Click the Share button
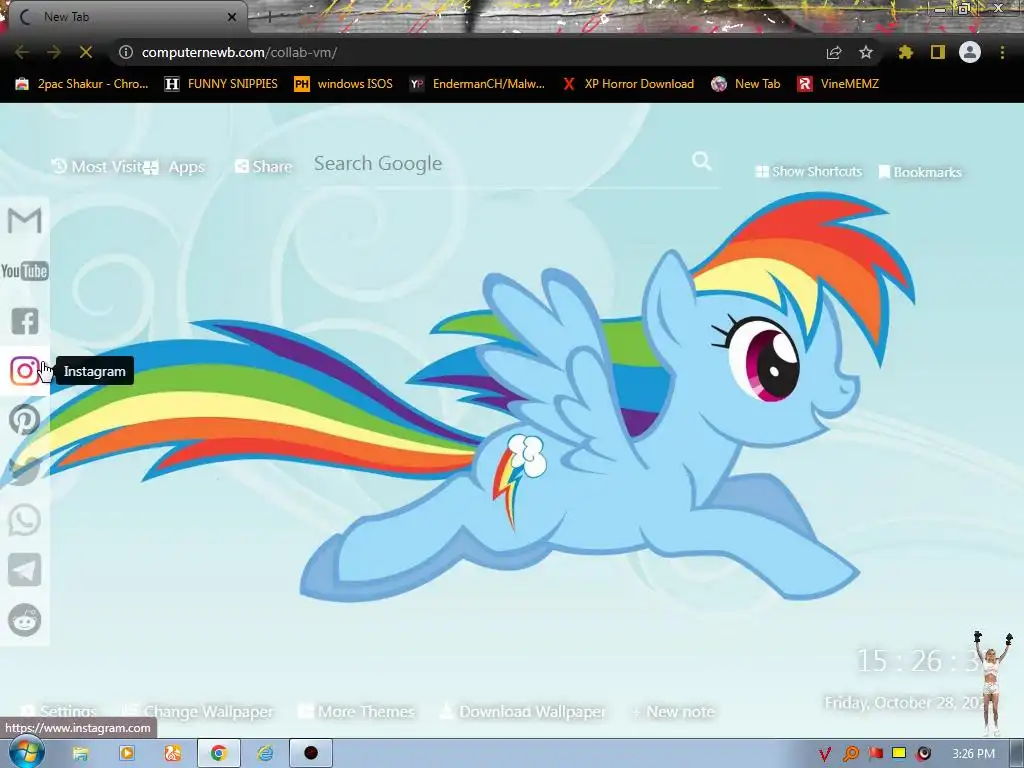This screenshot has width=1024, height=768. pos(263,167)
